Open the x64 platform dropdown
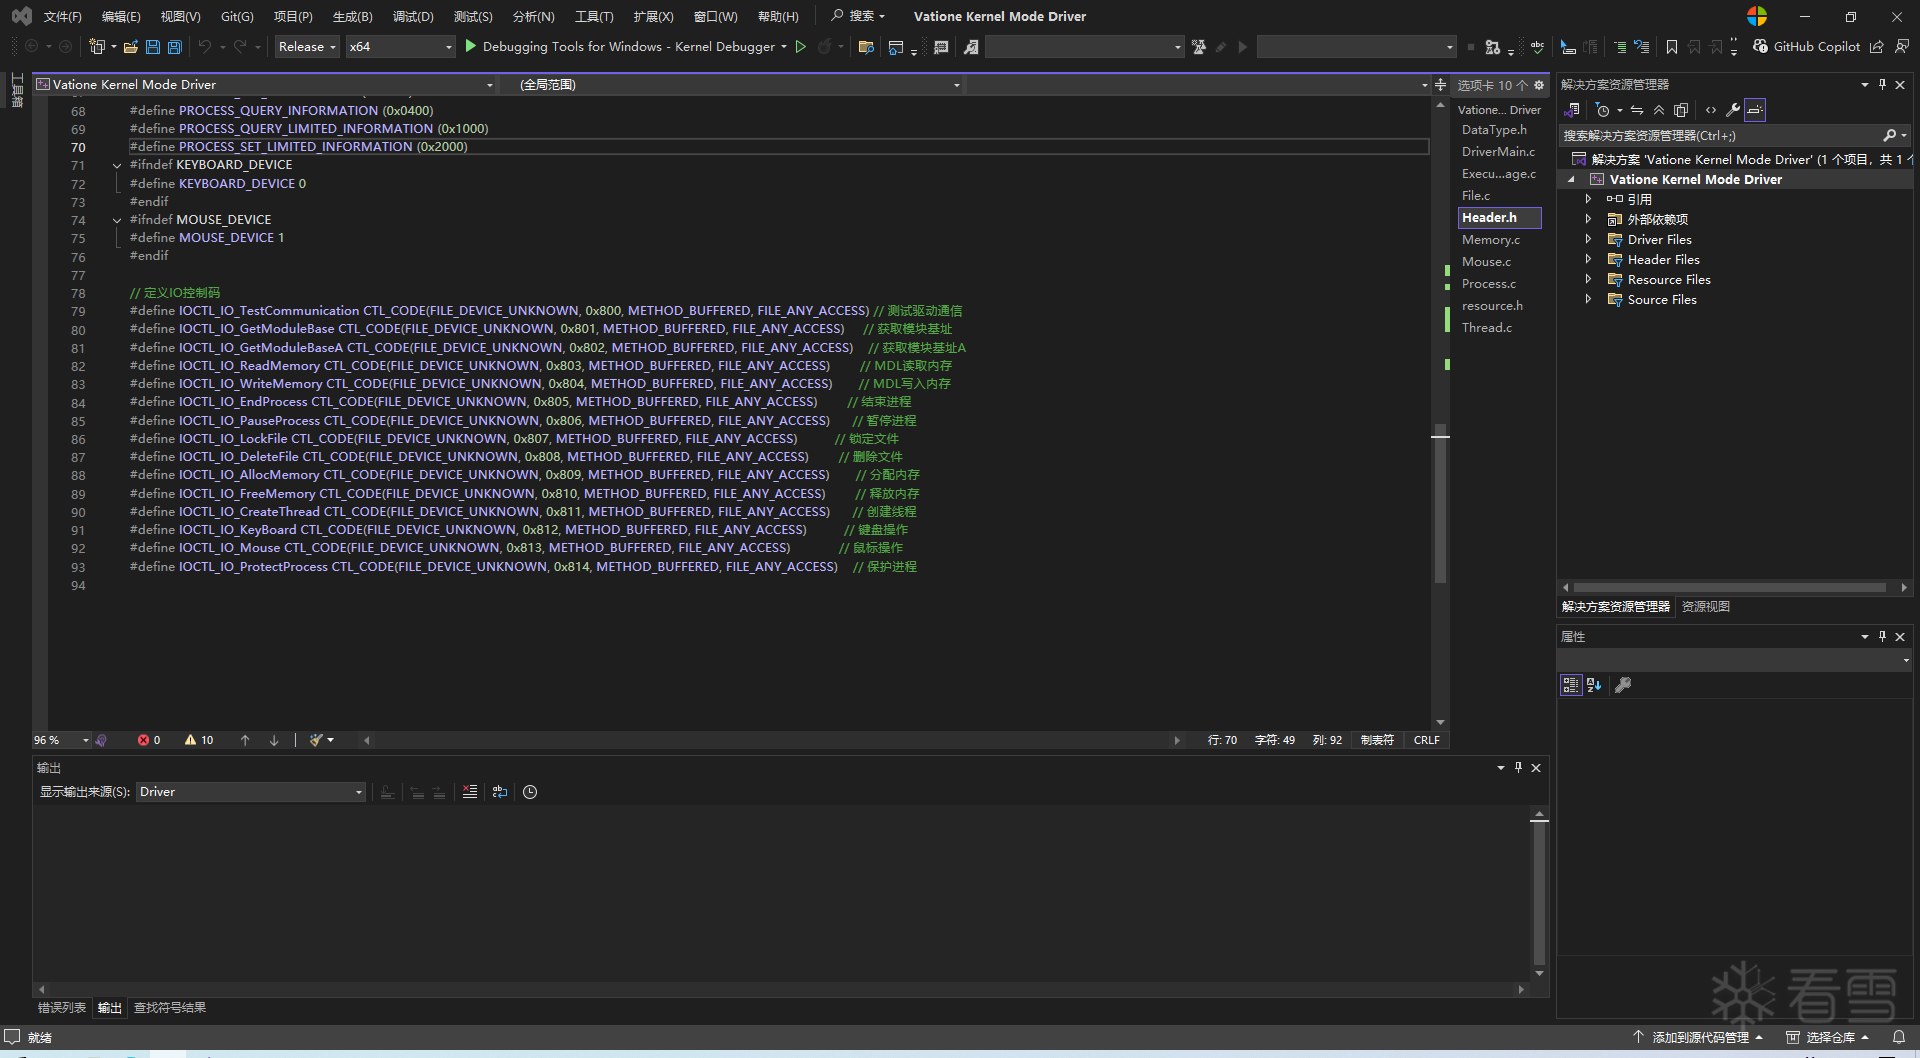The height and width of the screenshot is (1058, 1920). click(400, 47)
